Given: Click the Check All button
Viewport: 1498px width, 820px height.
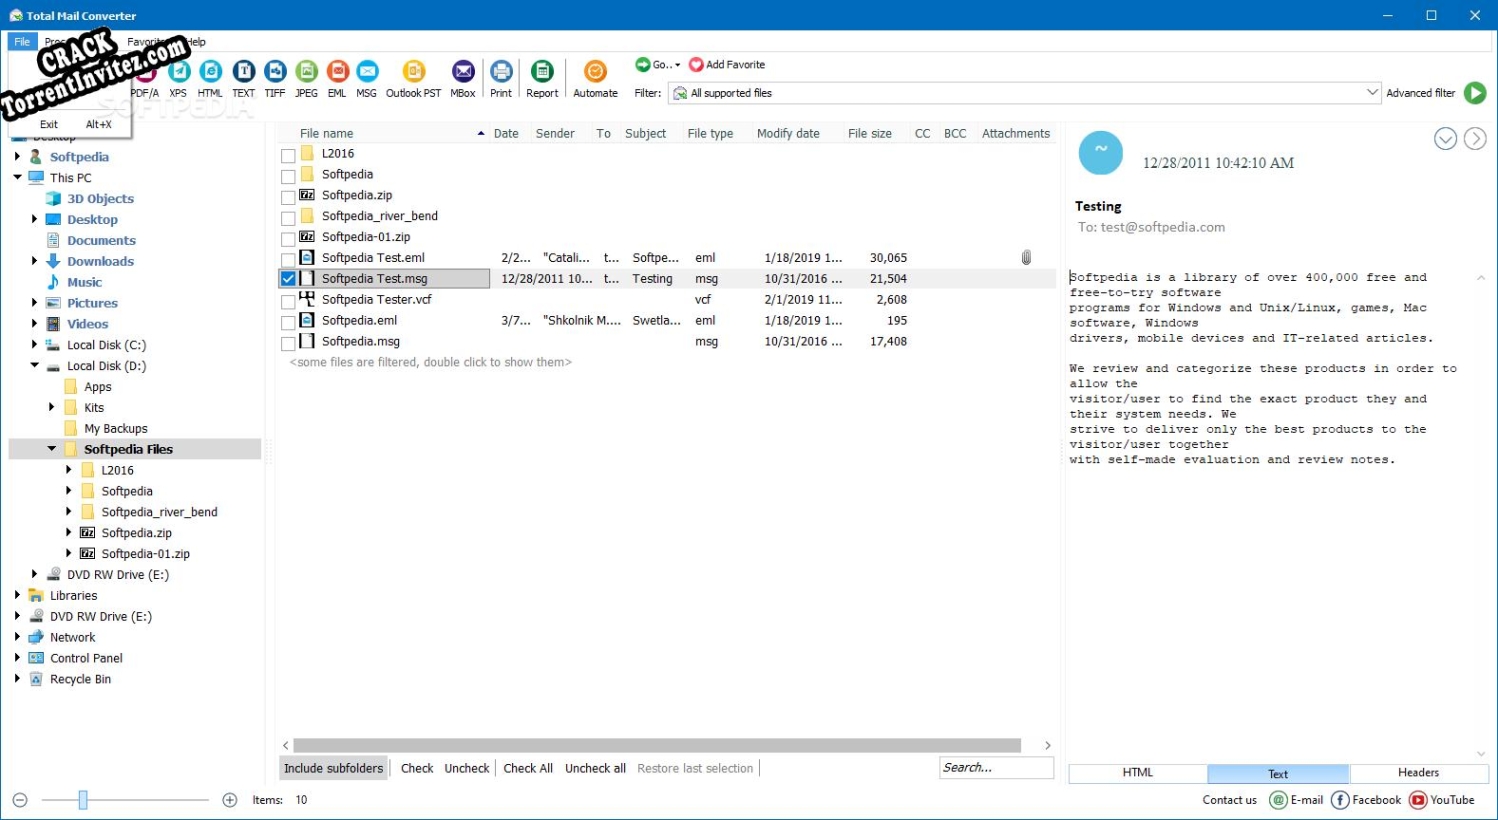Looking at the screenshot, I should (x=528, y=768).
